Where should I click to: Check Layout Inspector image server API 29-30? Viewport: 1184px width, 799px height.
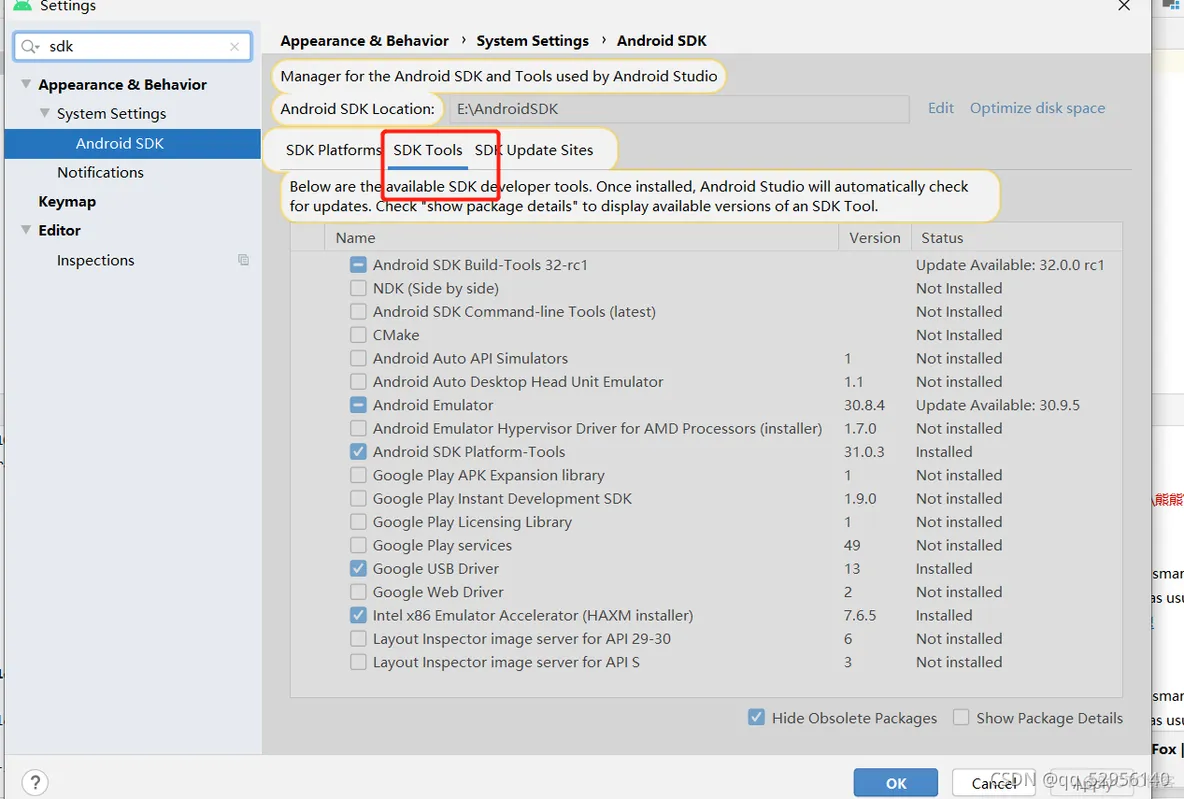tap(358, 640)
